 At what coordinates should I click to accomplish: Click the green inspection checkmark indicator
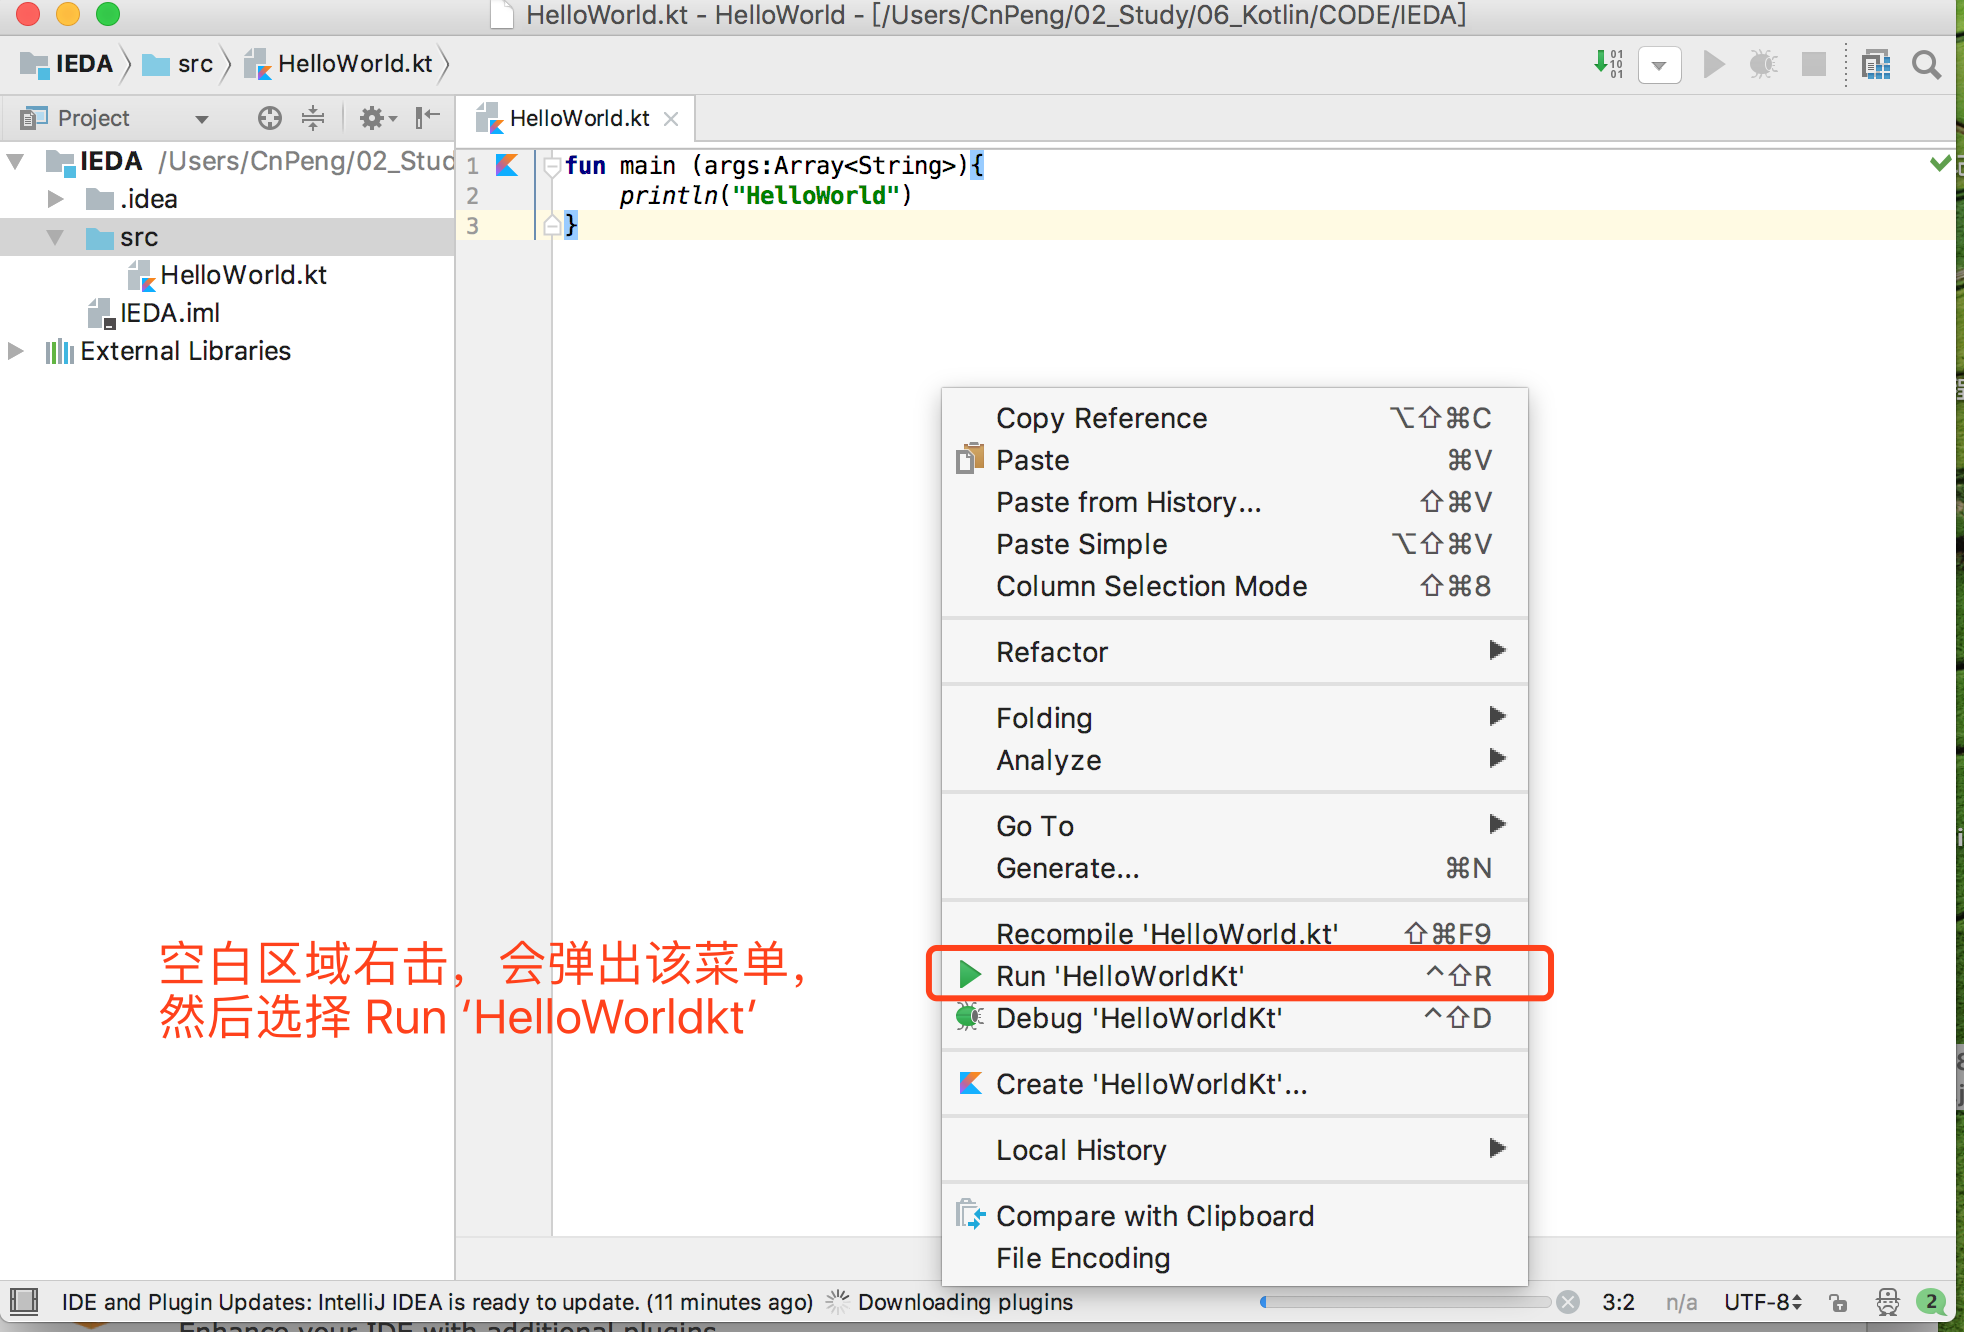pyautogui.click(x=1940, y=162)
